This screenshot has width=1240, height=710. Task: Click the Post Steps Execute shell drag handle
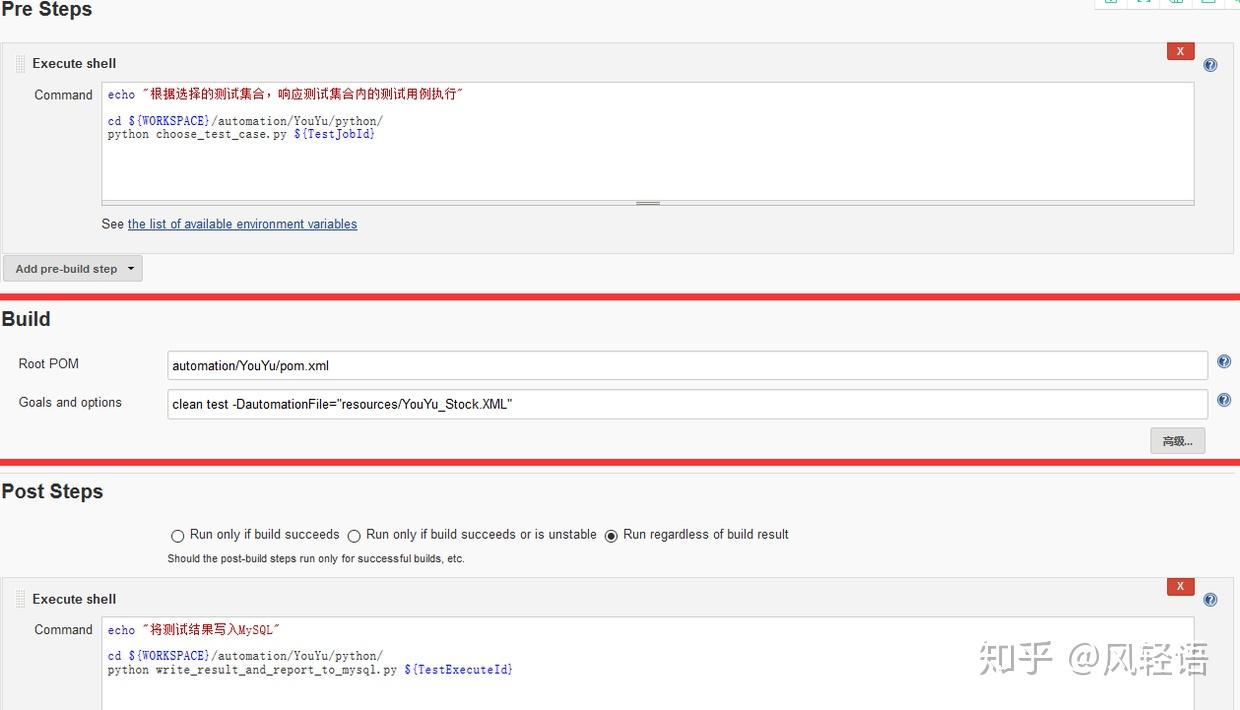20,599
